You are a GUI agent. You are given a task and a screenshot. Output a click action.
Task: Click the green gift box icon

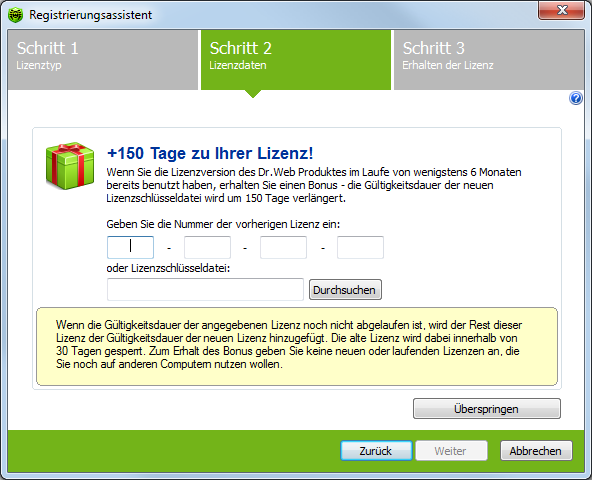(x=70, y=166)
